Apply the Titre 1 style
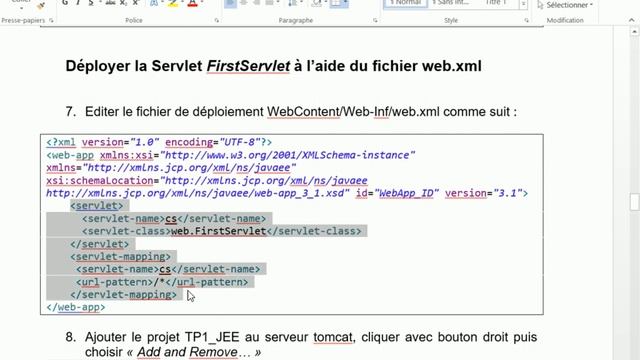This screenshot has width=640, height=360. [x=496, y=3]
